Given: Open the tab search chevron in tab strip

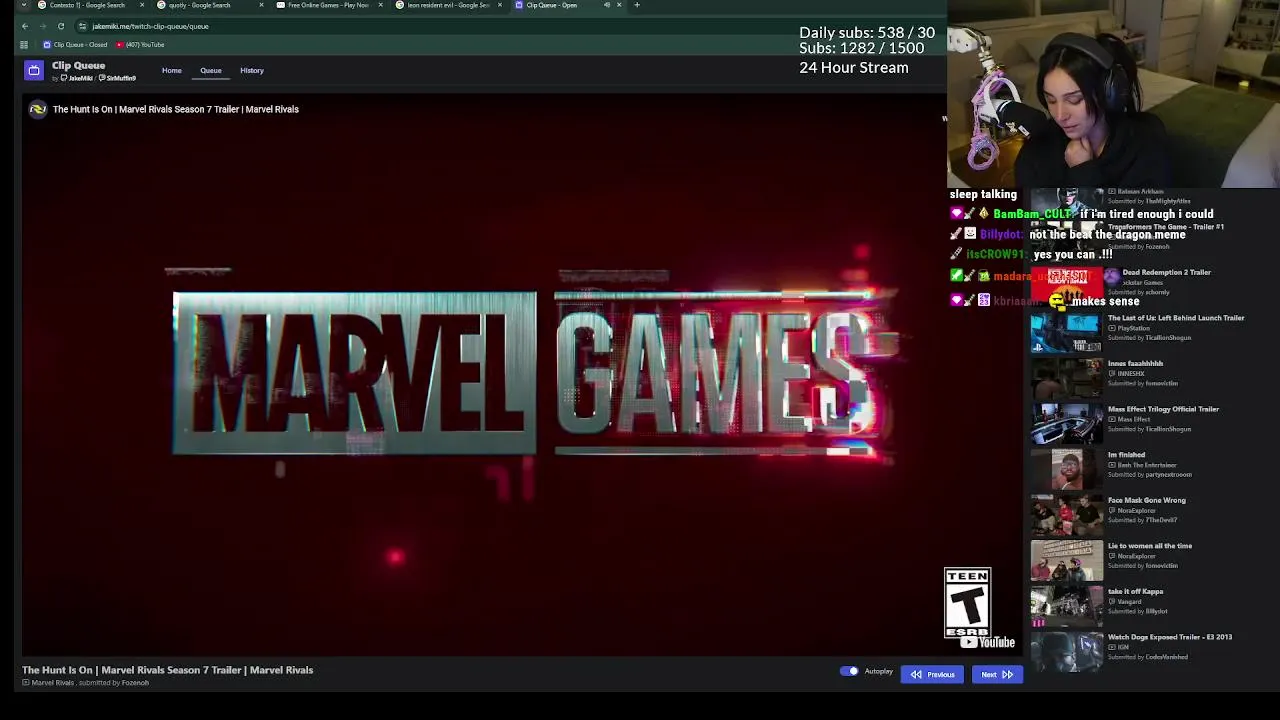Looking at the screenshot, I should 24,5.
